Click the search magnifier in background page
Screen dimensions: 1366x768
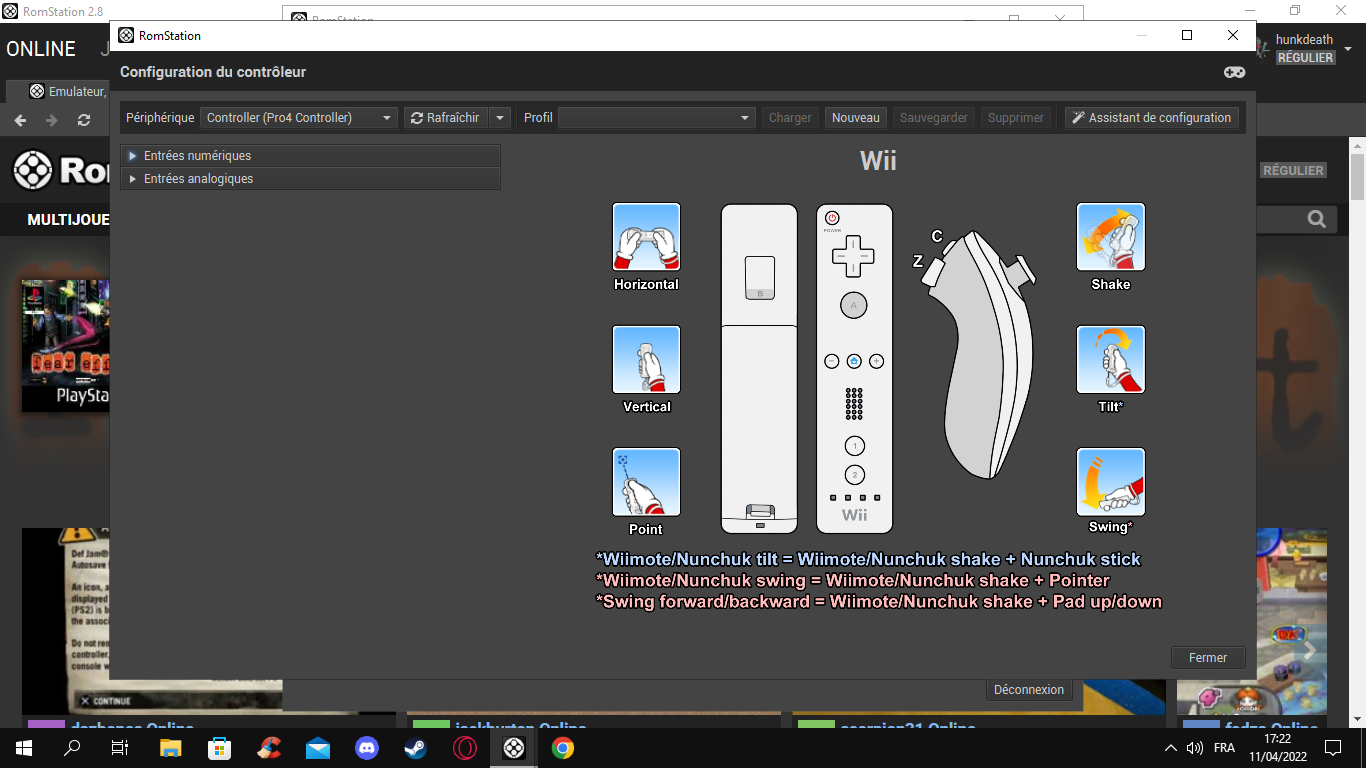click(x=1317, y=219)
